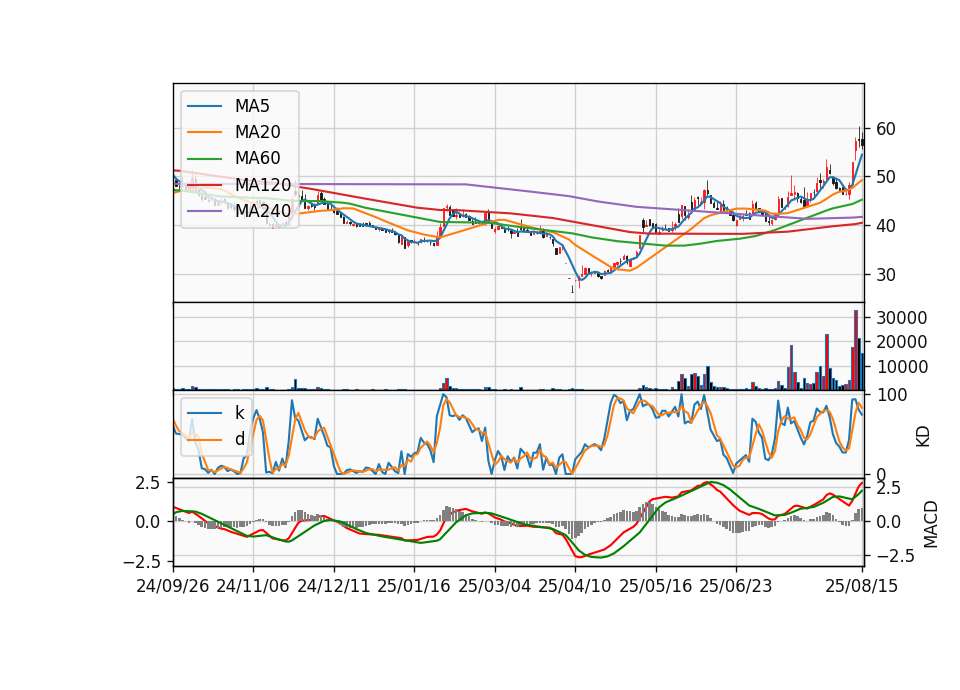This screenshot has width=960, height=690.
Task: Click the left MACD axis value −2.5
Action: click(142, 561)
